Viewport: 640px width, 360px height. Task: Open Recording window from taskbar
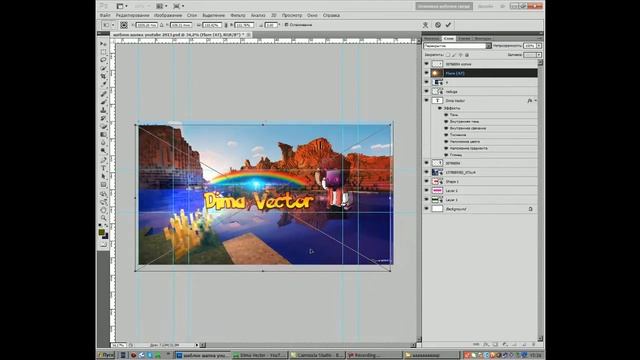point(373,355)
